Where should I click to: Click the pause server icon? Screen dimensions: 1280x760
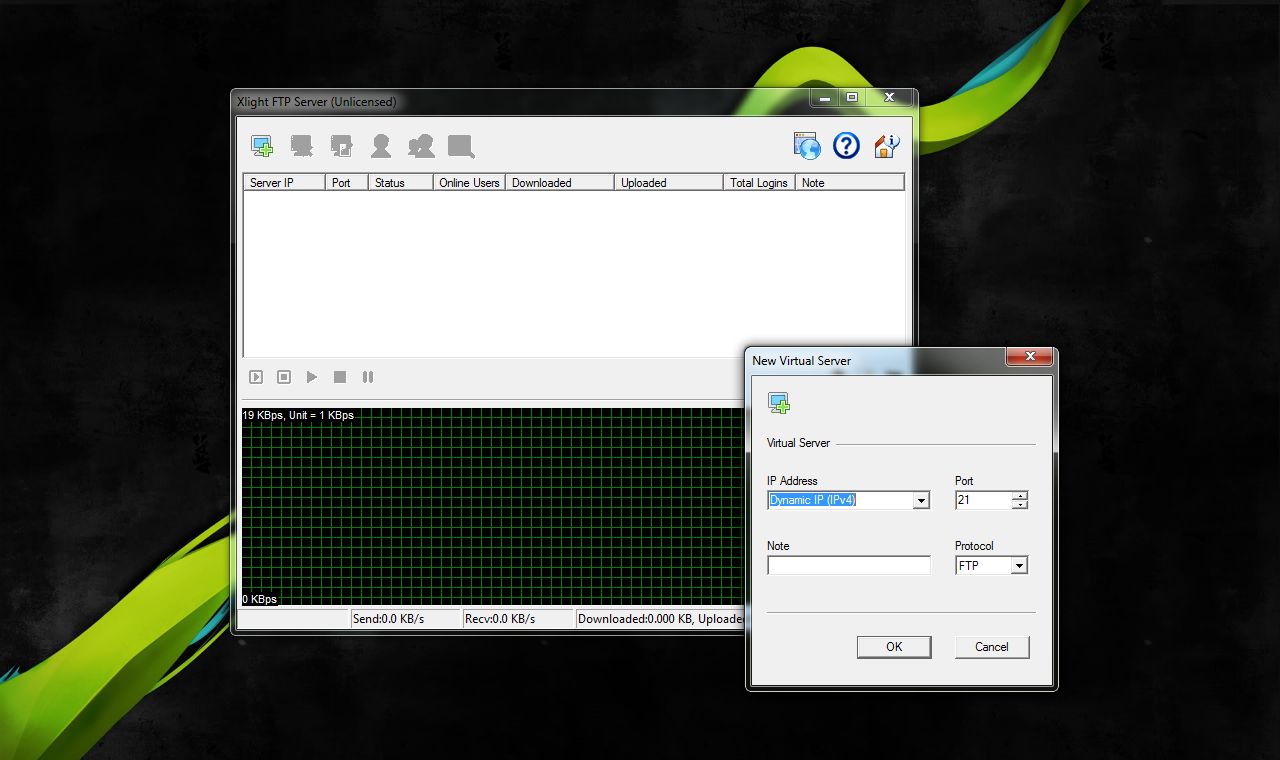point(368,377)
